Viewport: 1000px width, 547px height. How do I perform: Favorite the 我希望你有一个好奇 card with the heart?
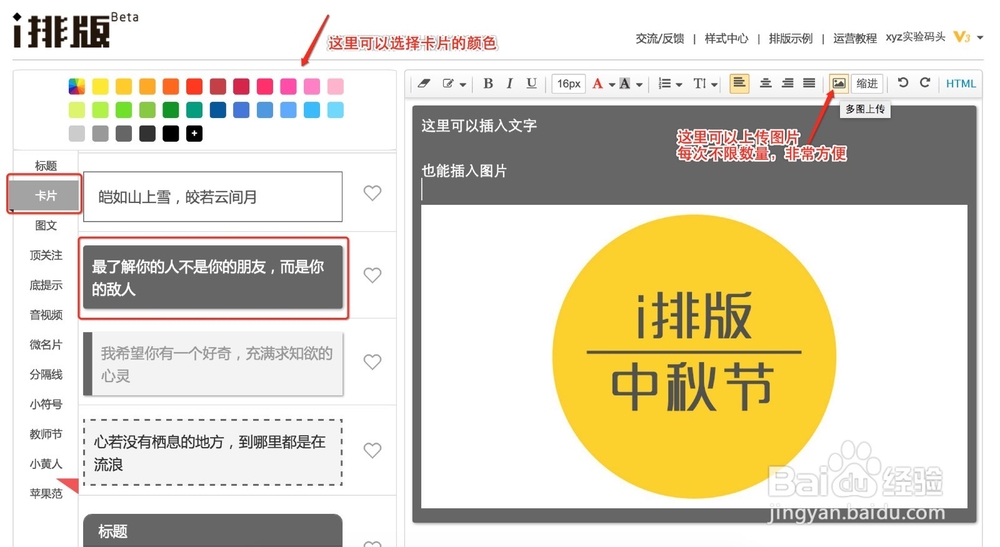372,361
